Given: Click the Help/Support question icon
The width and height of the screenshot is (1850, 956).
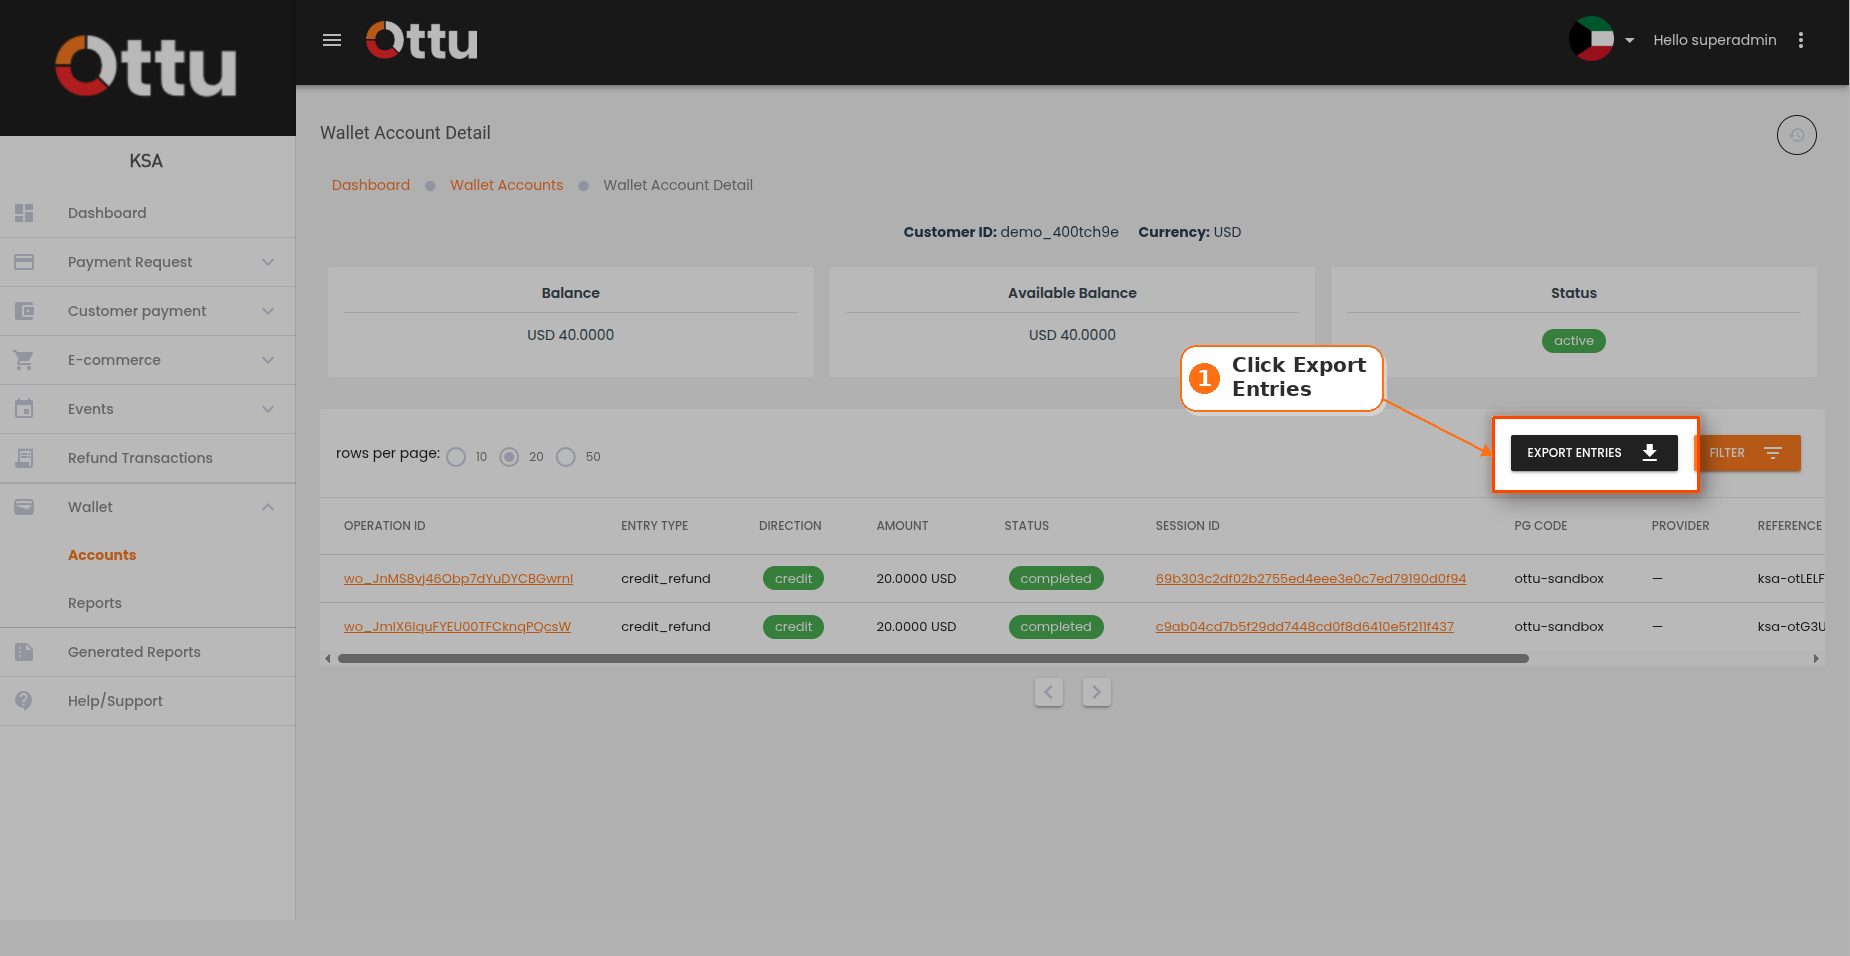Looking at the screenshot, I should (x=24, y=701).
